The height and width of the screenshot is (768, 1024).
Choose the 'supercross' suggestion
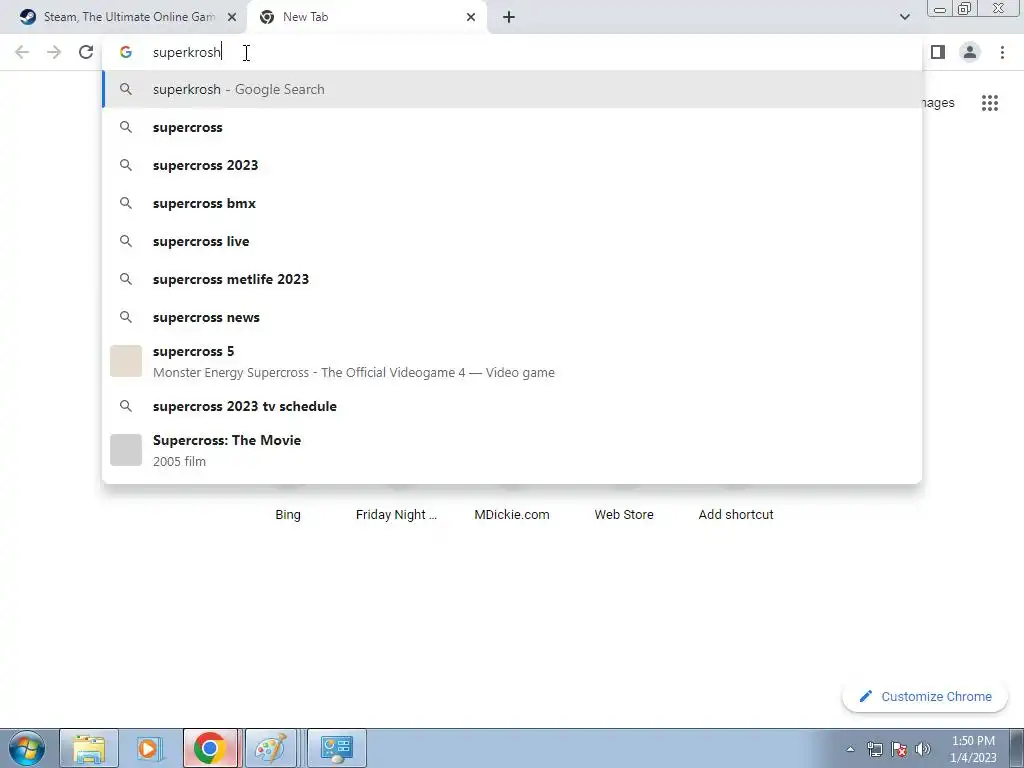[x=512, y=127]
